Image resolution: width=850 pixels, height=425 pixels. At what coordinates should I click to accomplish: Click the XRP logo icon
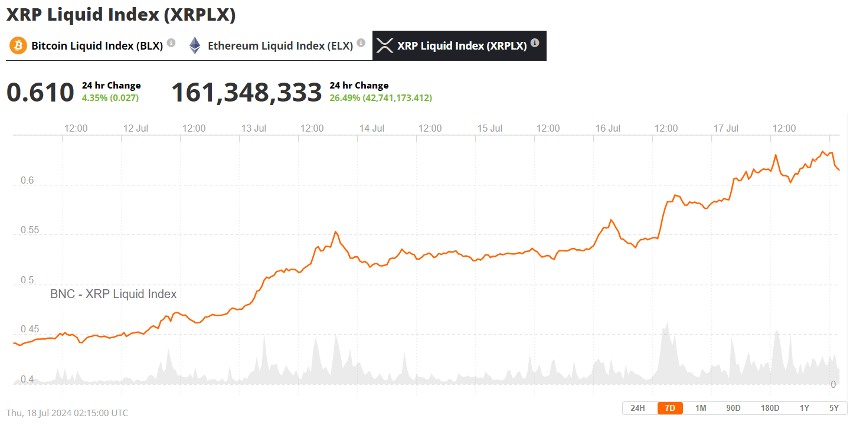384,46
